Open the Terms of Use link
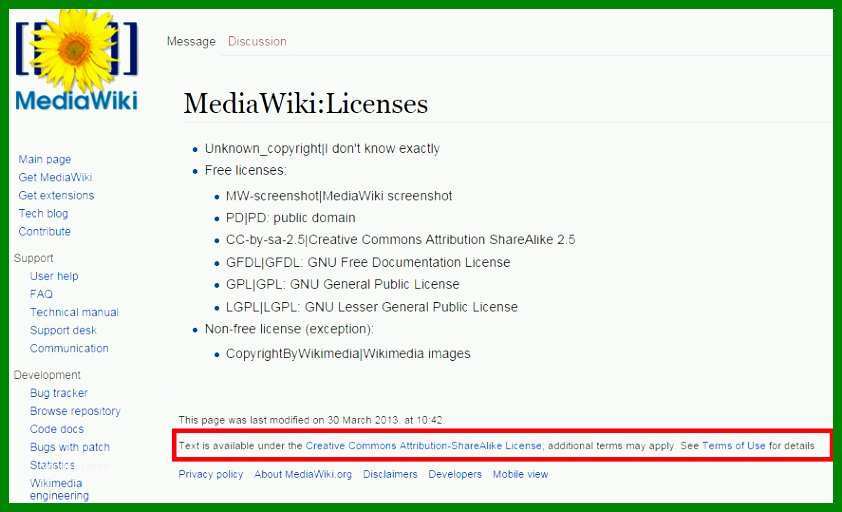 (734, 446)
